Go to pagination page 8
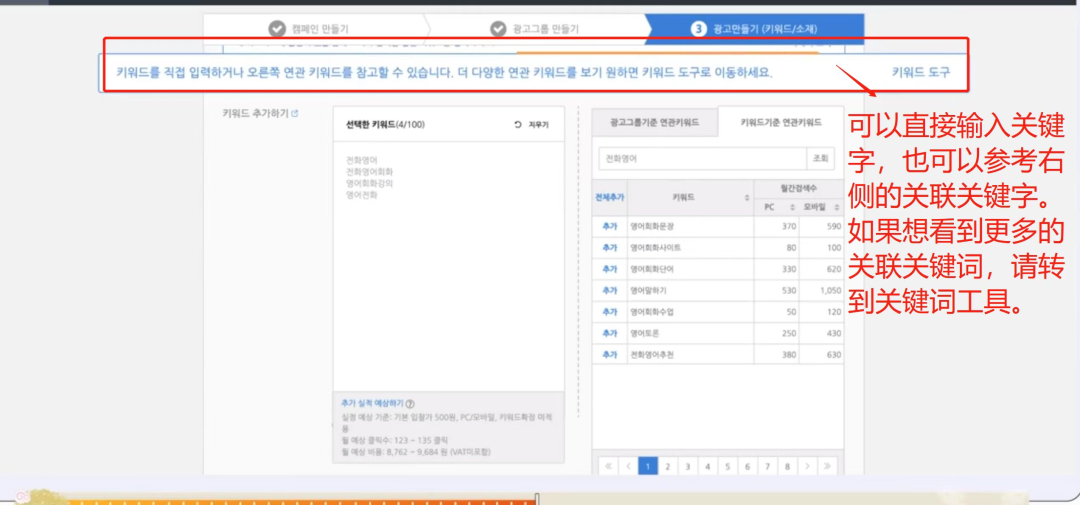1080x505 pixels. (x=787, y=466)
